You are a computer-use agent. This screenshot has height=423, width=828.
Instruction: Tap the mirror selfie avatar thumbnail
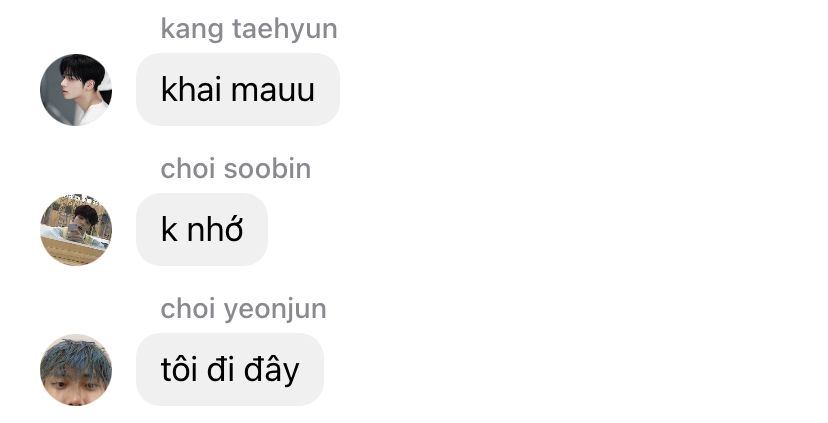[76, 230]
